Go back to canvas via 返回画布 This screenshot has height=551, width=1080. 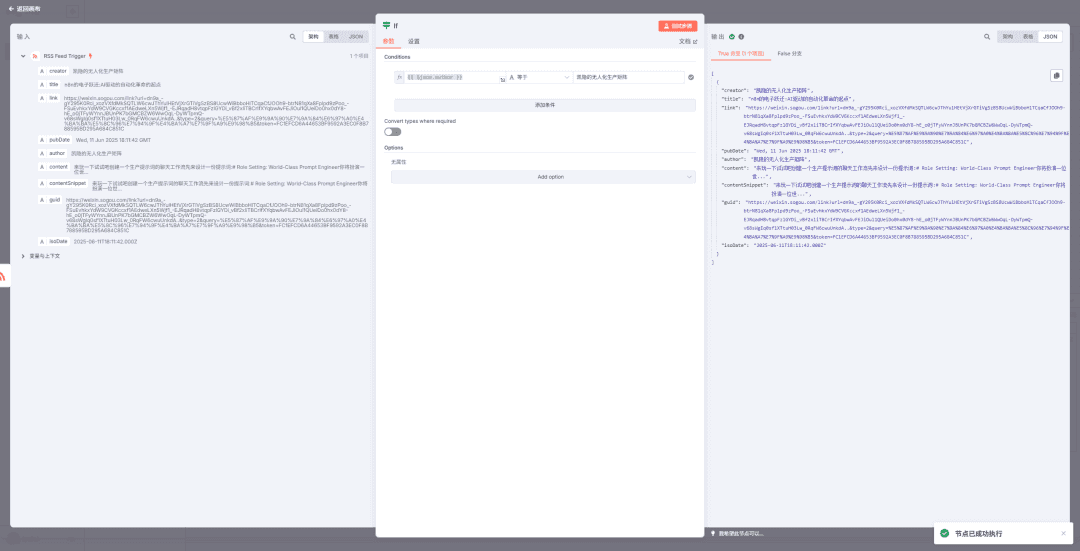(x=24, y=8)
